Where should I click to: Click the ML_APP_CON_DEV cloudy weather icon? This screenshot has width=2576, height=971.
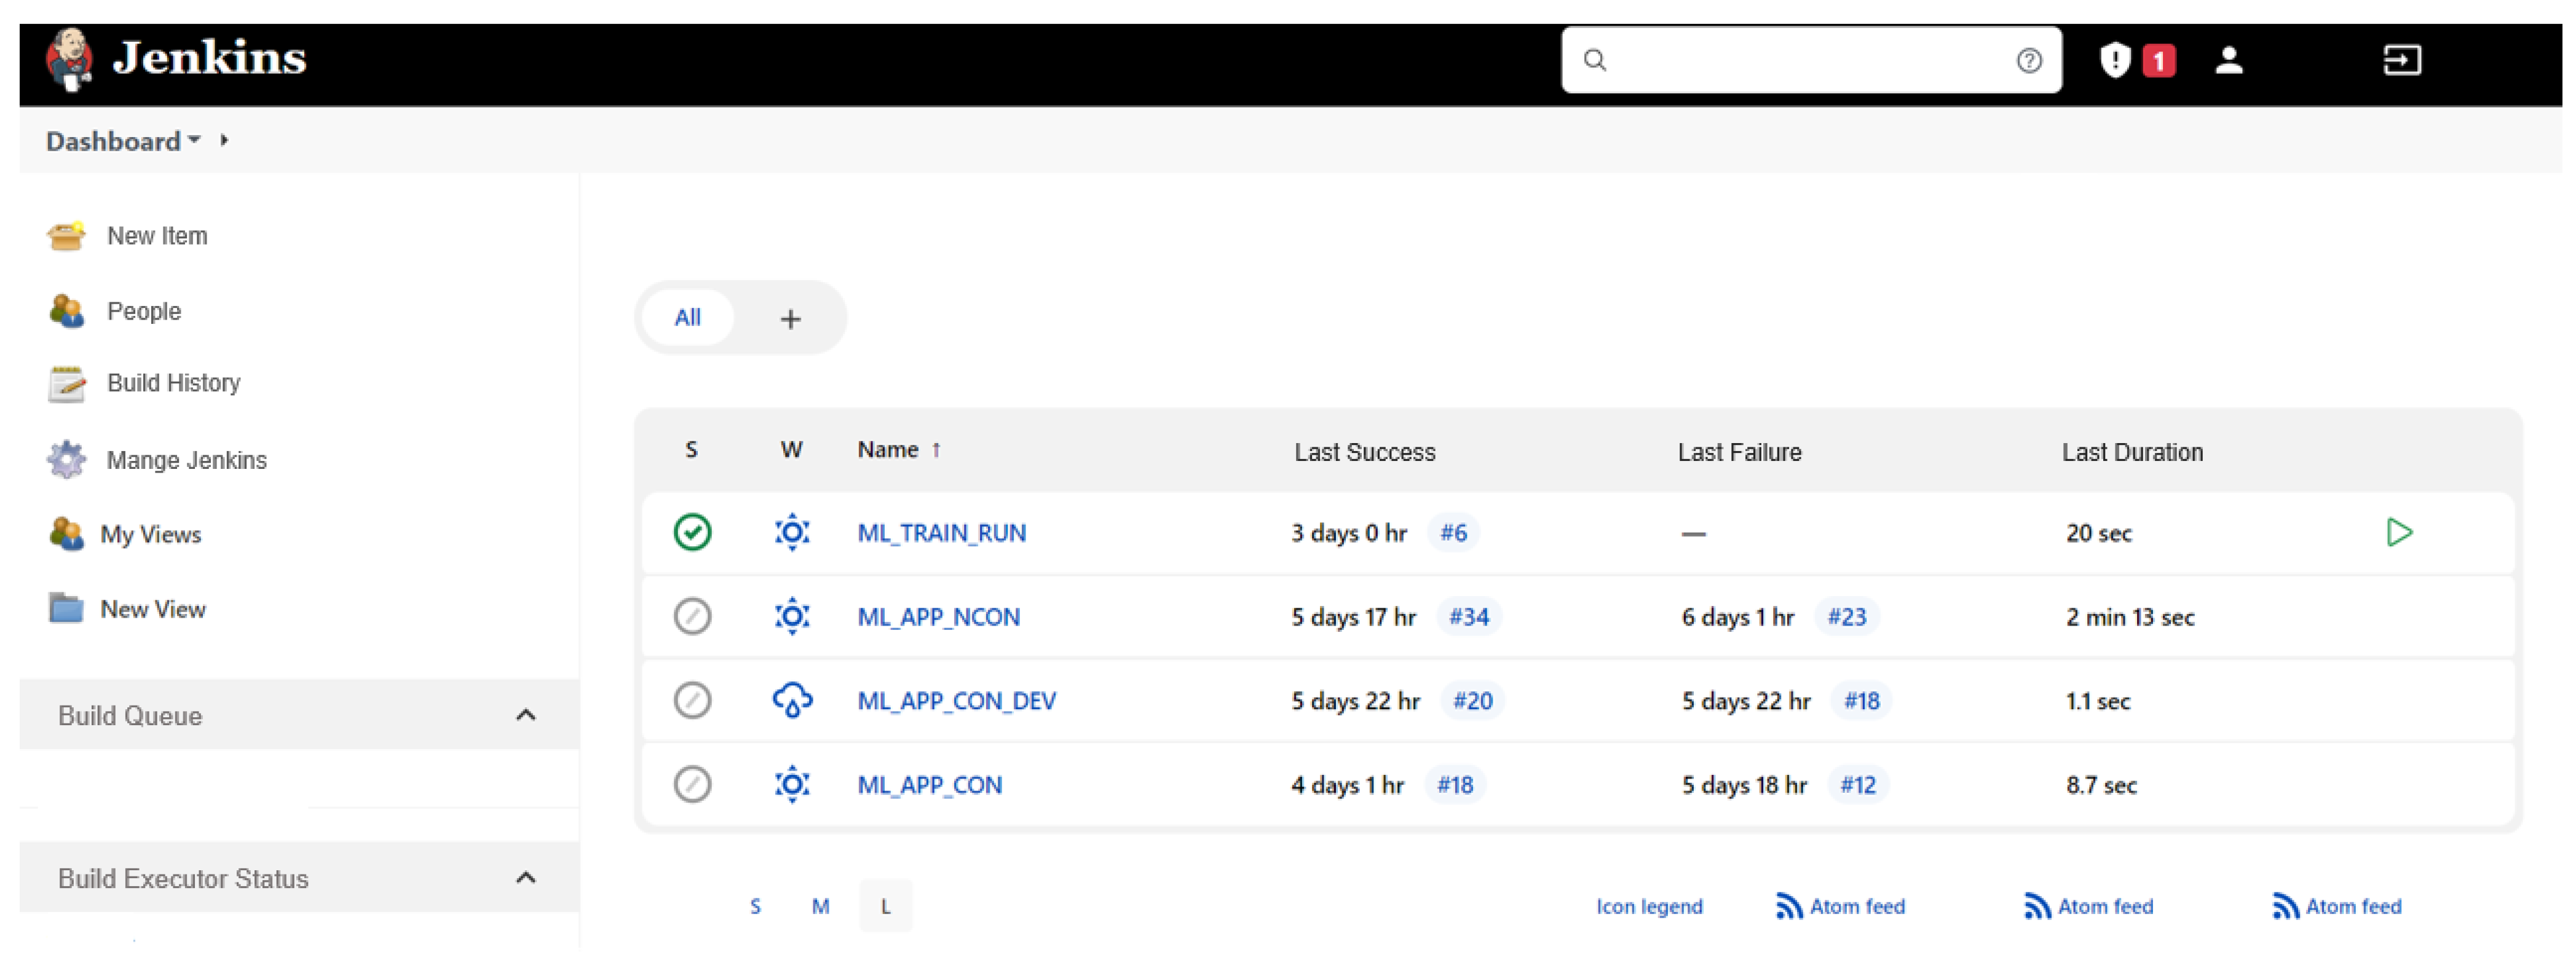click(792, 700)
